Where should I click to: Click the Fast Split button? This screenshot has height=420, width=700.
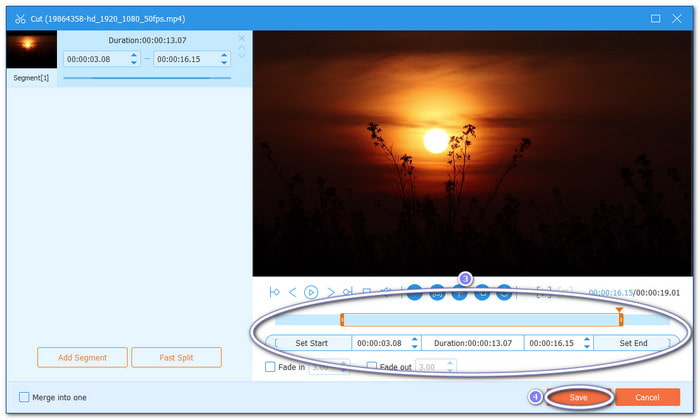point(176,358)
